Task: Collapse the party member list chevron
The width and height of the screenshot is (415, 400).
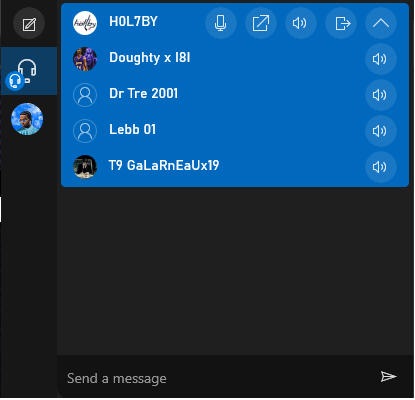Action: [x=381, y=23]
